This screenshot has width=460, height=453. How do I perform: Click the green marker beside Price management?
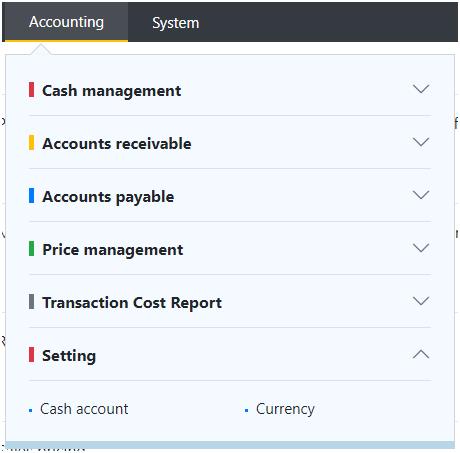pyautogui.click(x=31, y=249)
